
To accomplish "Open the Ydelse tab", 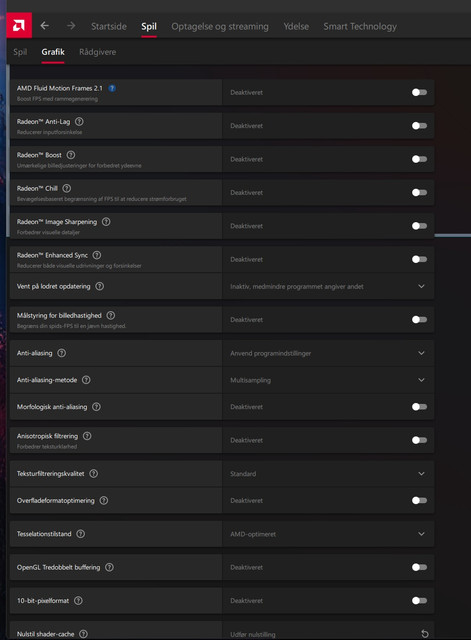I will [x=296, y=26].
